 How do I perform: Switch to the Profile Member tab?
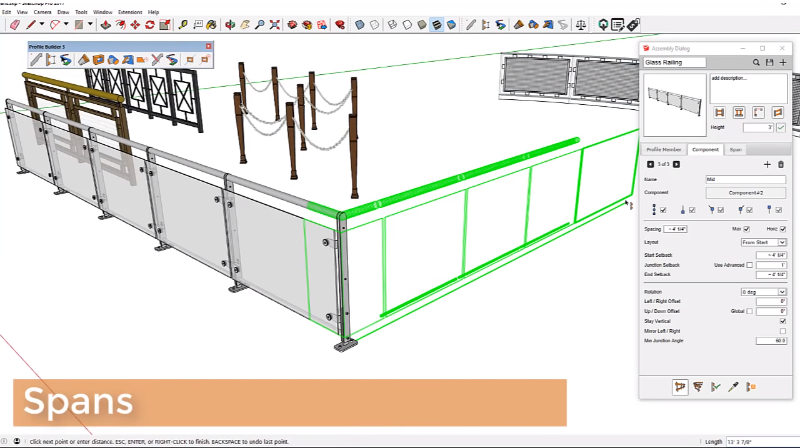(x=664, y=148)
